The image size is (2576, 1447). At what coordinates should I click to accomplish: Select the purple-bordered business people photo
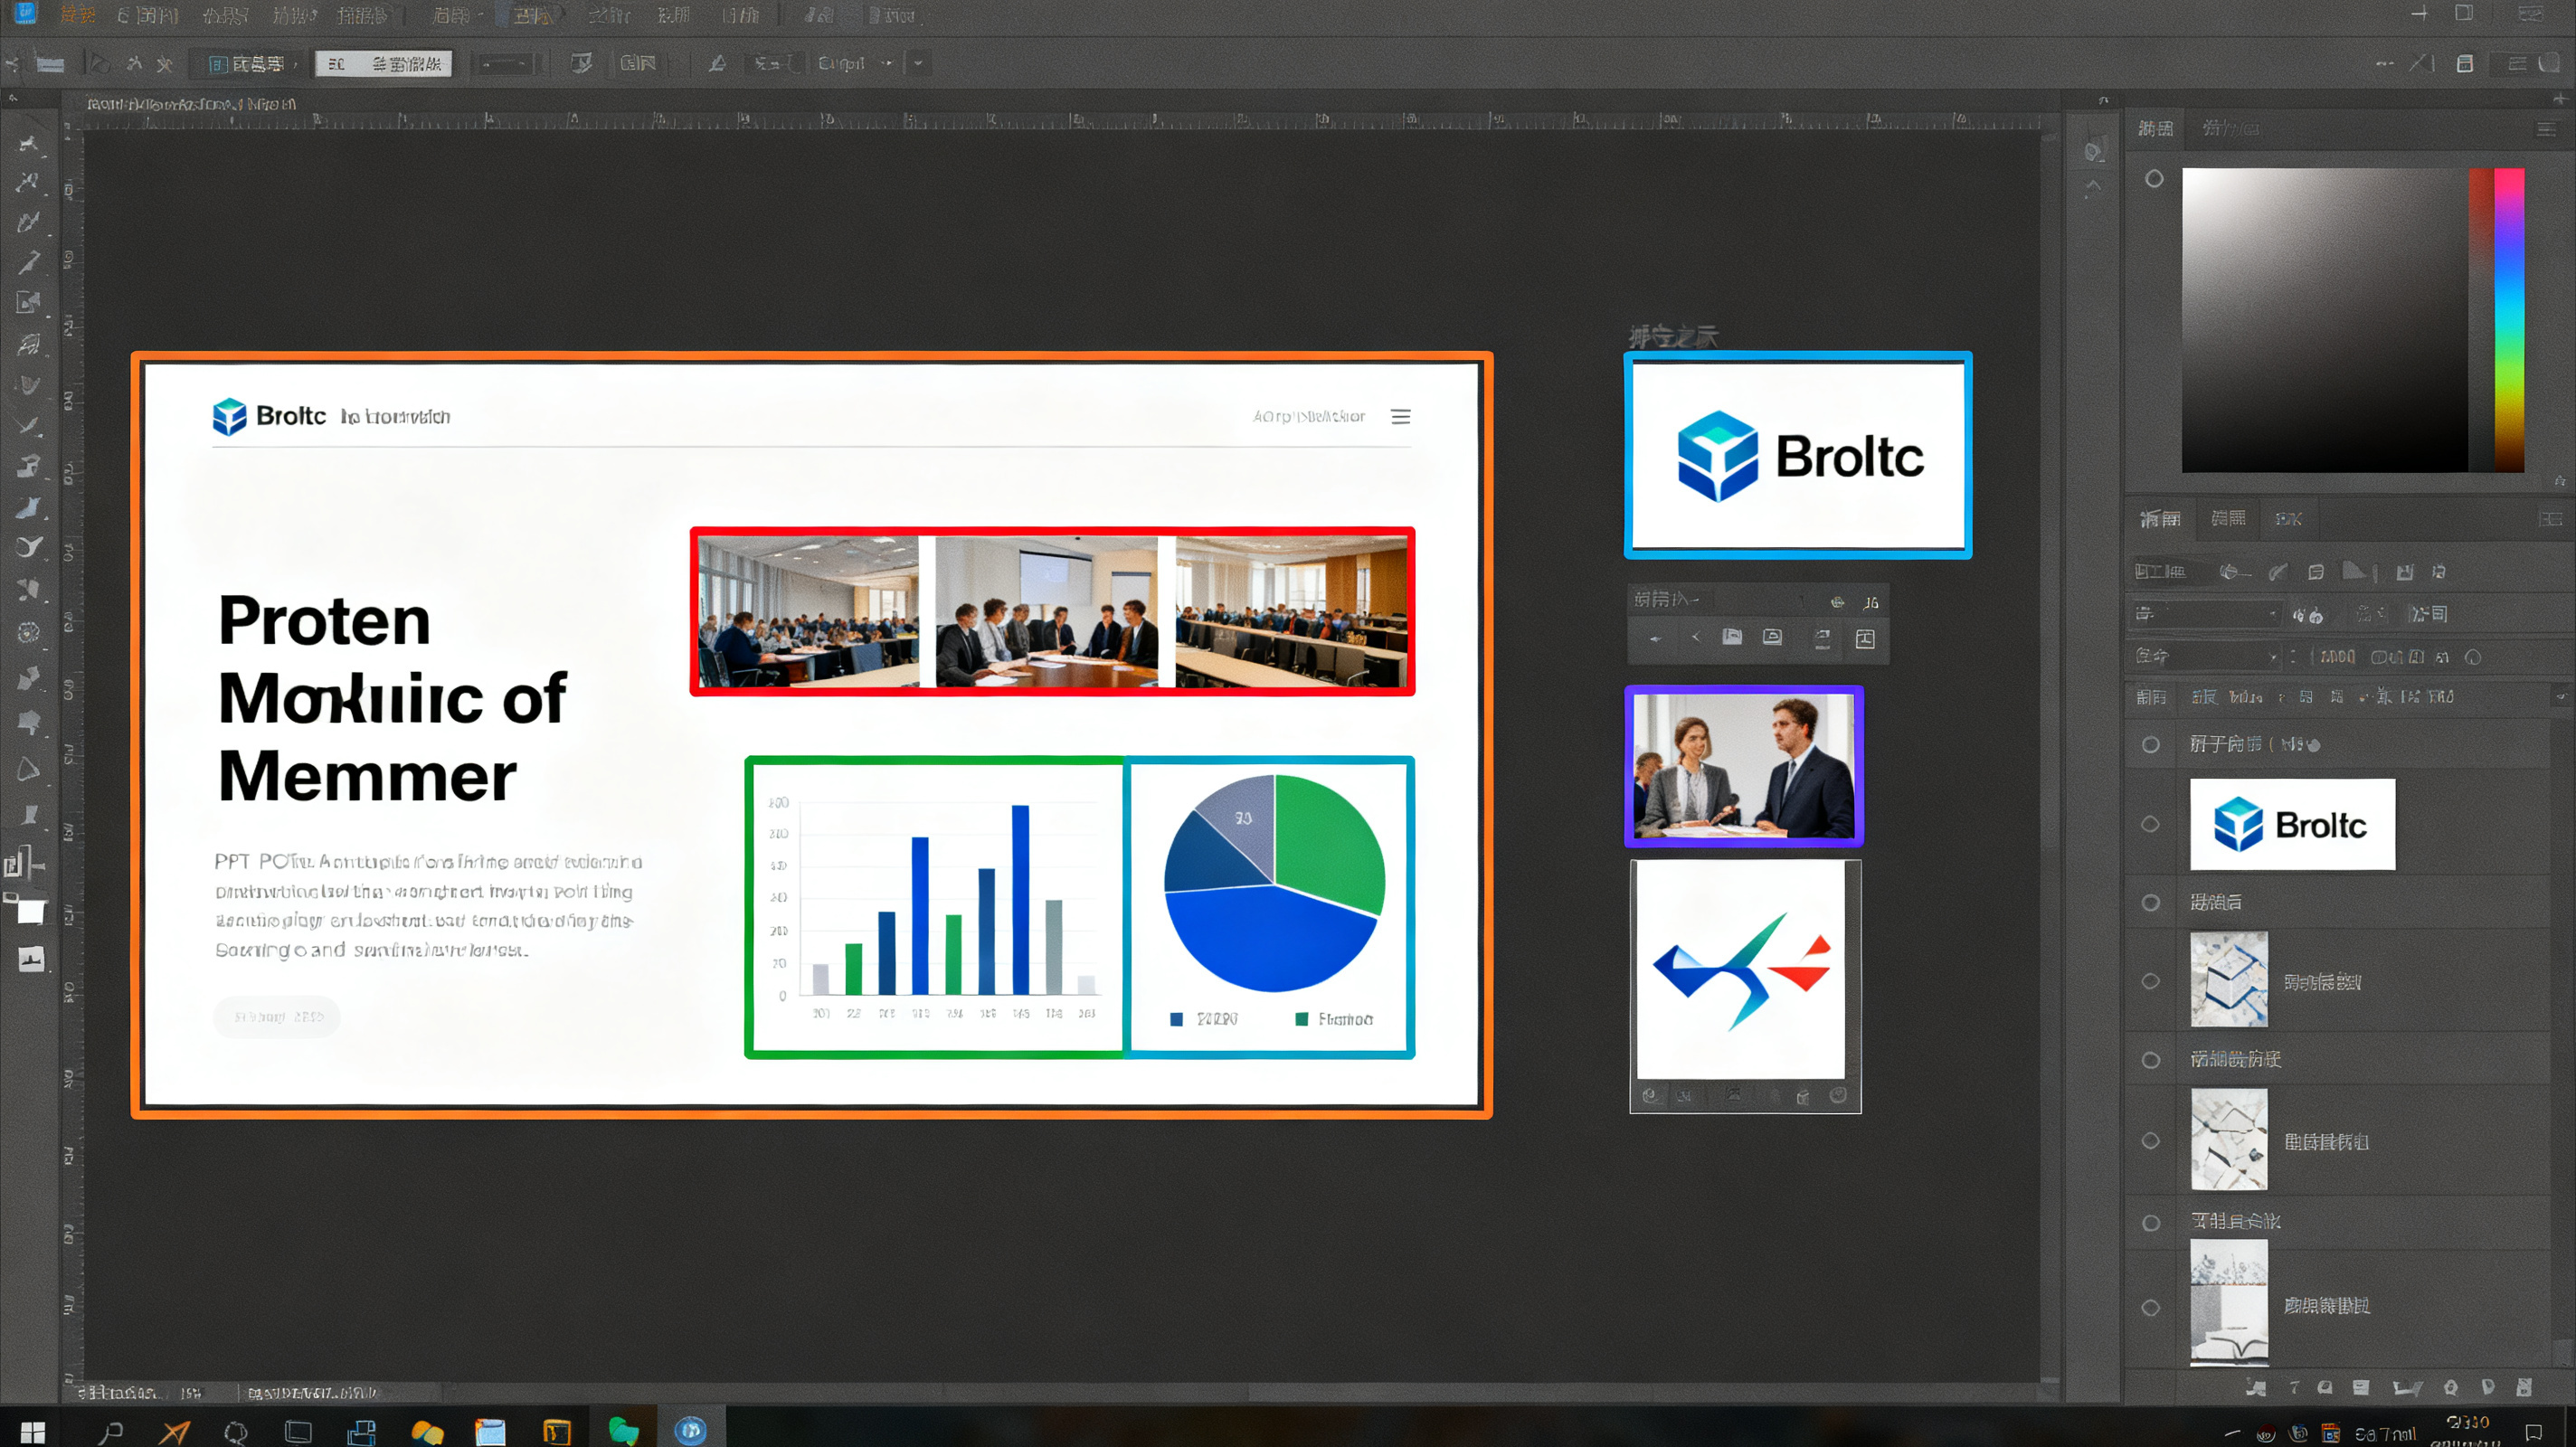click(1744, 766)
